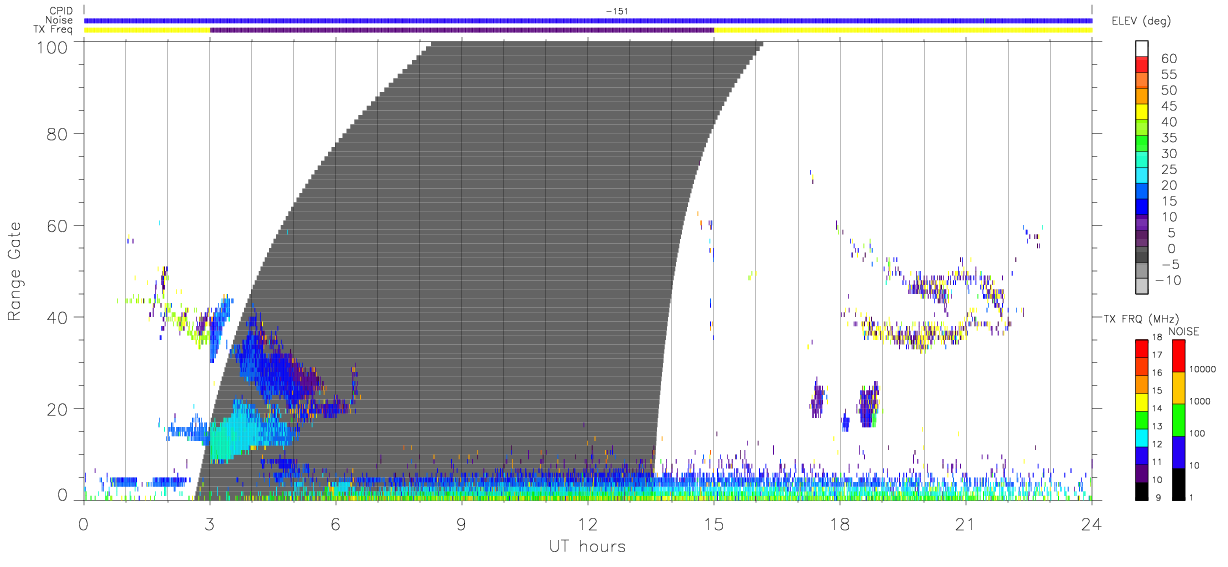Click the CPID value -151

click(616, 11)
